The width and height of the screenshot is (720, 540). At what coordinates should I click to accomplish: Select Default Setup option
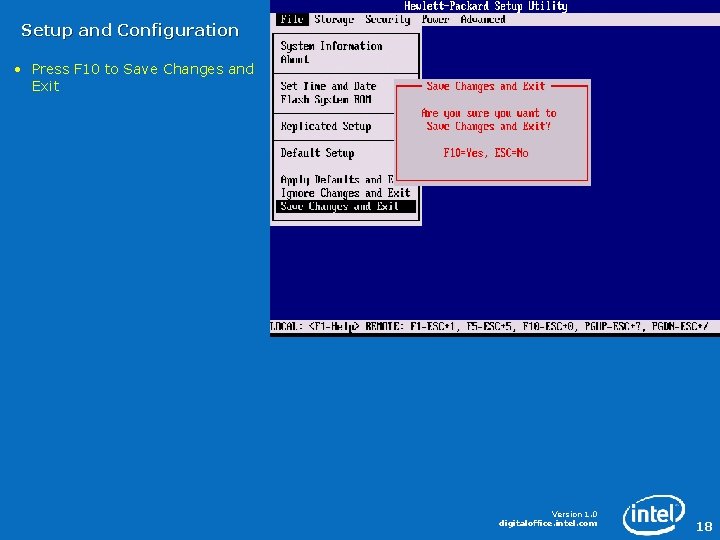tap(317, 153)
